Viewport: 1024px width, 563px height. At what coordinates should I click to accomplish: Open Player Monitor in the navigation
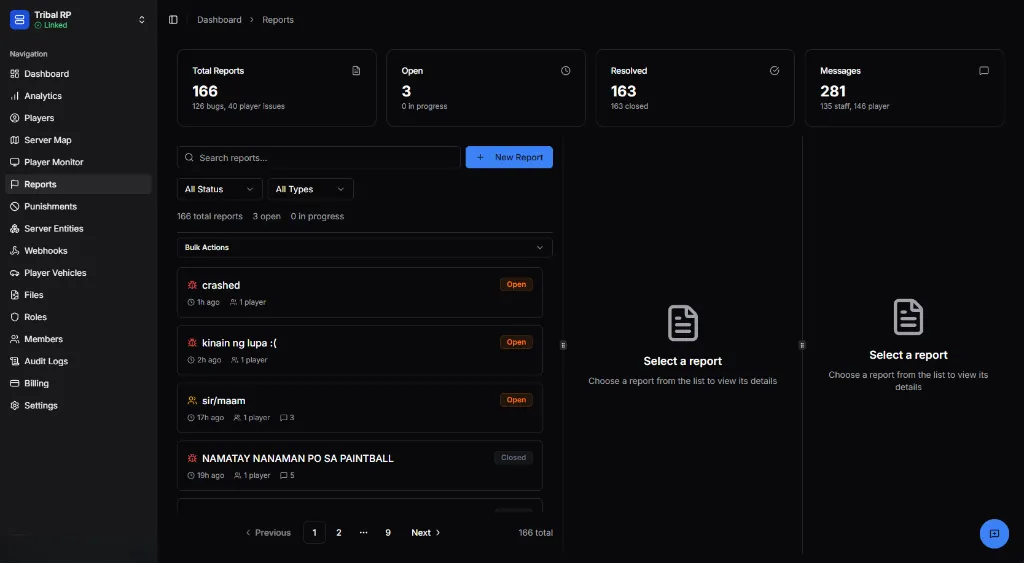point(78,162)
